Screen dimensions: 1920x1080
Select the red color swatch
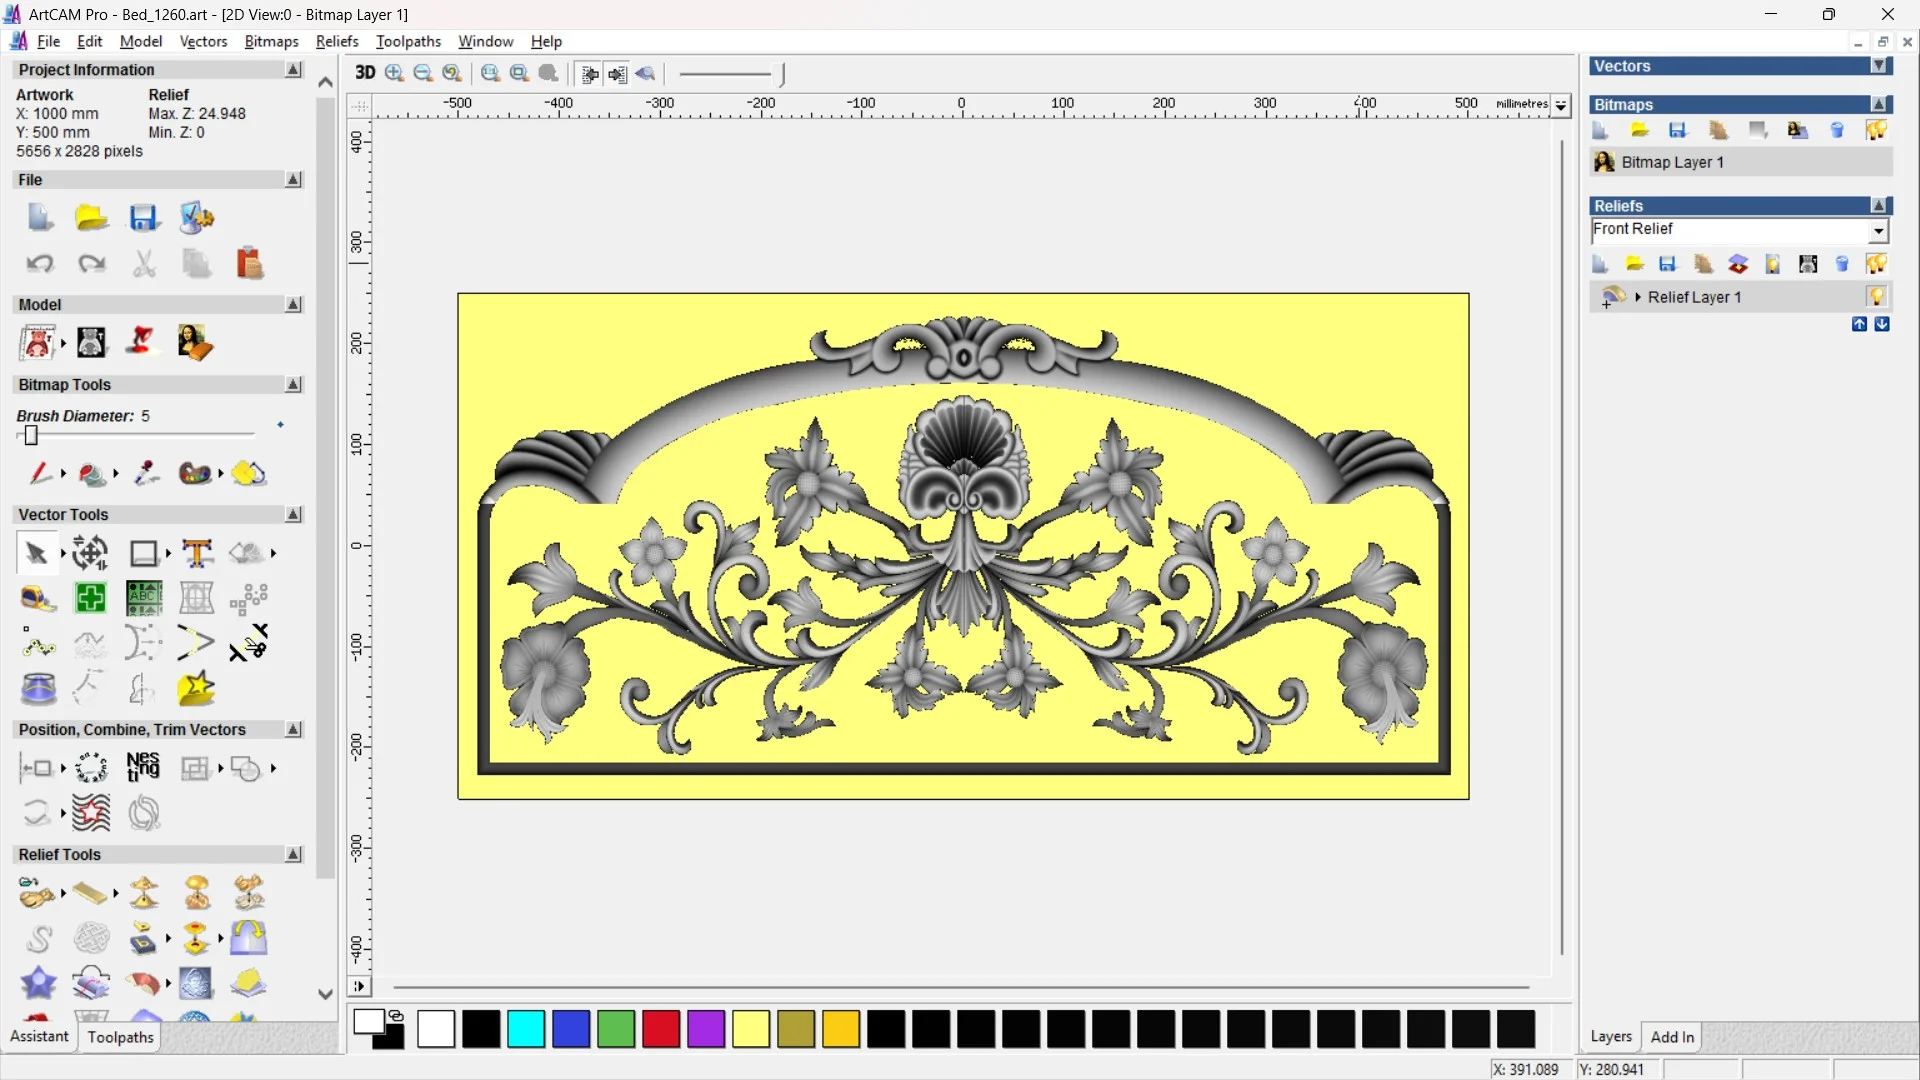(661, 1029)
